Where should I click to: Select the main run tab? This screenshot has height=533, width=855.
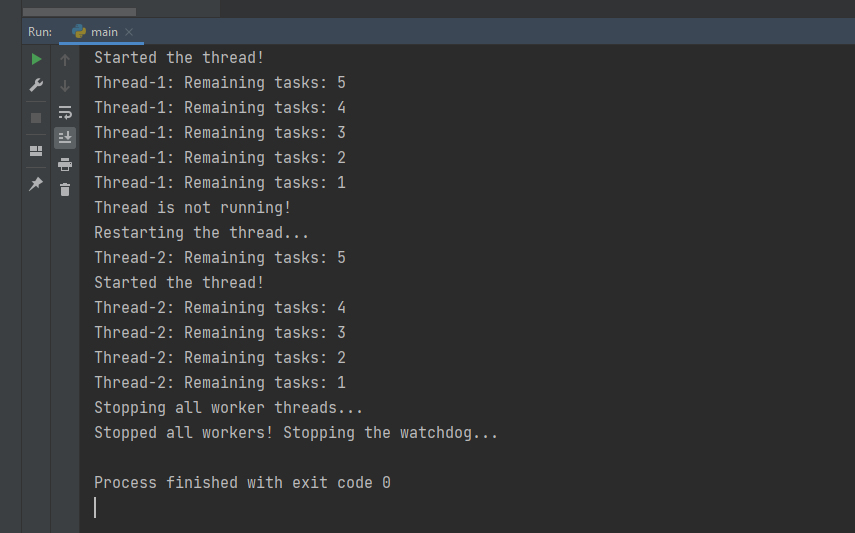104,32
